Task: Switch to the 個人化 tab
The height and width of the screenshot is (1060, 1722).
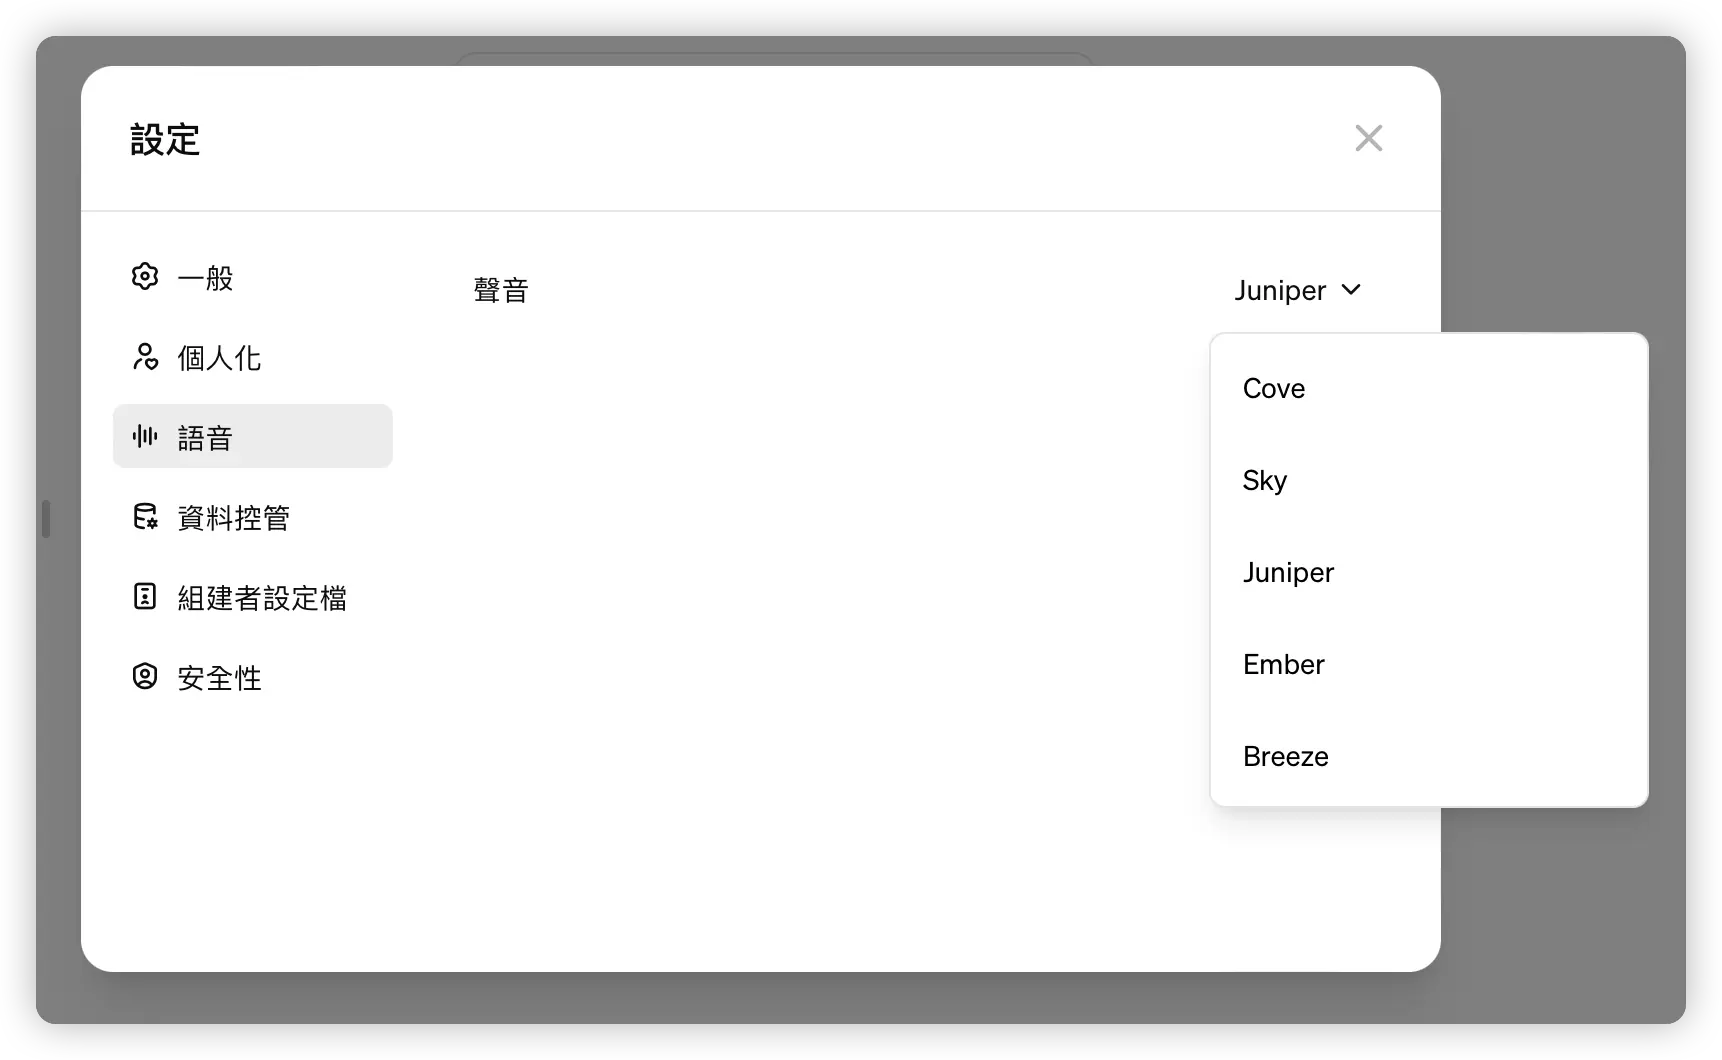Action: click(x=252, y=357)
